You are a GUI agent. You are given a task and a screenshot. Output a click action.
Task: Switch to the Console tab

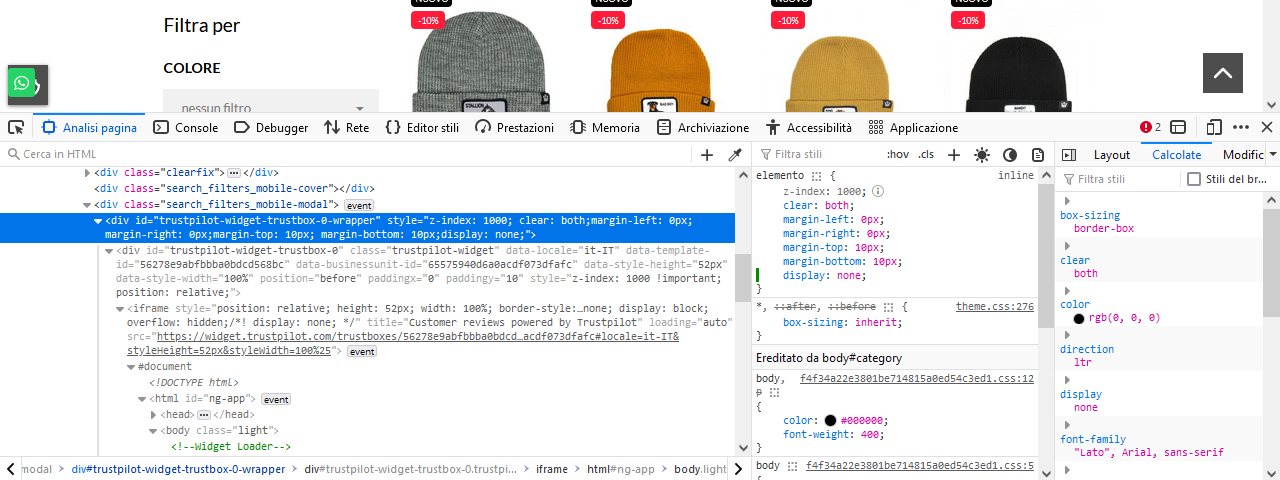click(x=186, y=127)
